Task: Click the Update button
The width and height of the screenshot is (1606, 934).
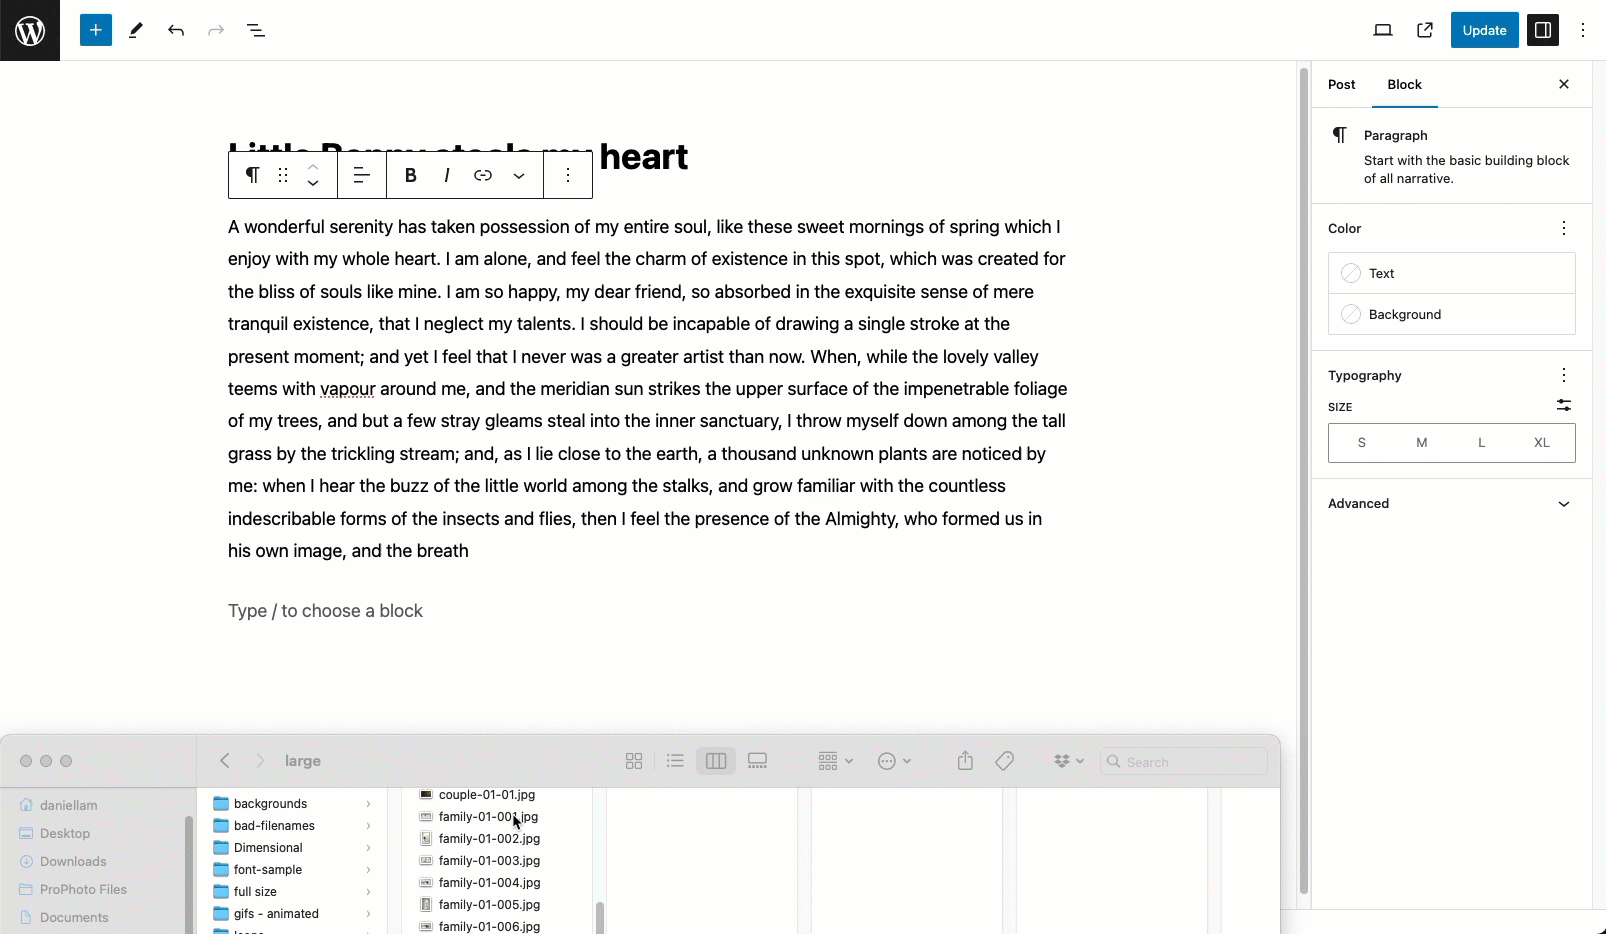Action: pos(1484,30)
